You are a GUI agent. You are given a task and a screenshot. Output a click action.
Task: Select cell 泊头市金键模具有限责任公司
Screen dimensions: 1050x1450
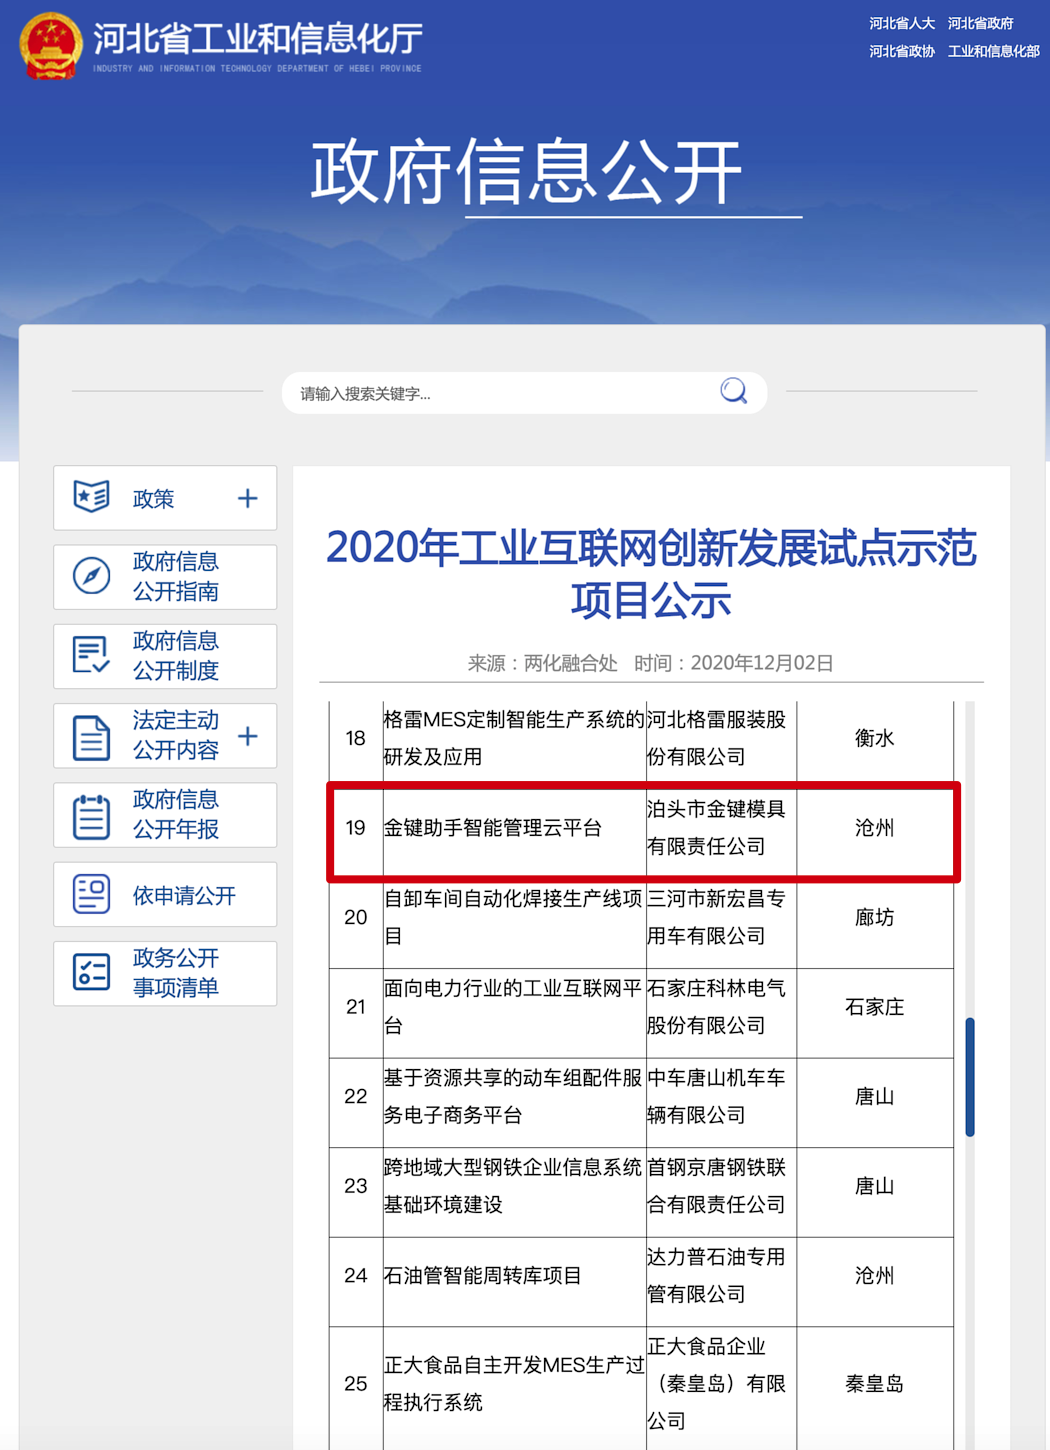[x=721, y=828]
